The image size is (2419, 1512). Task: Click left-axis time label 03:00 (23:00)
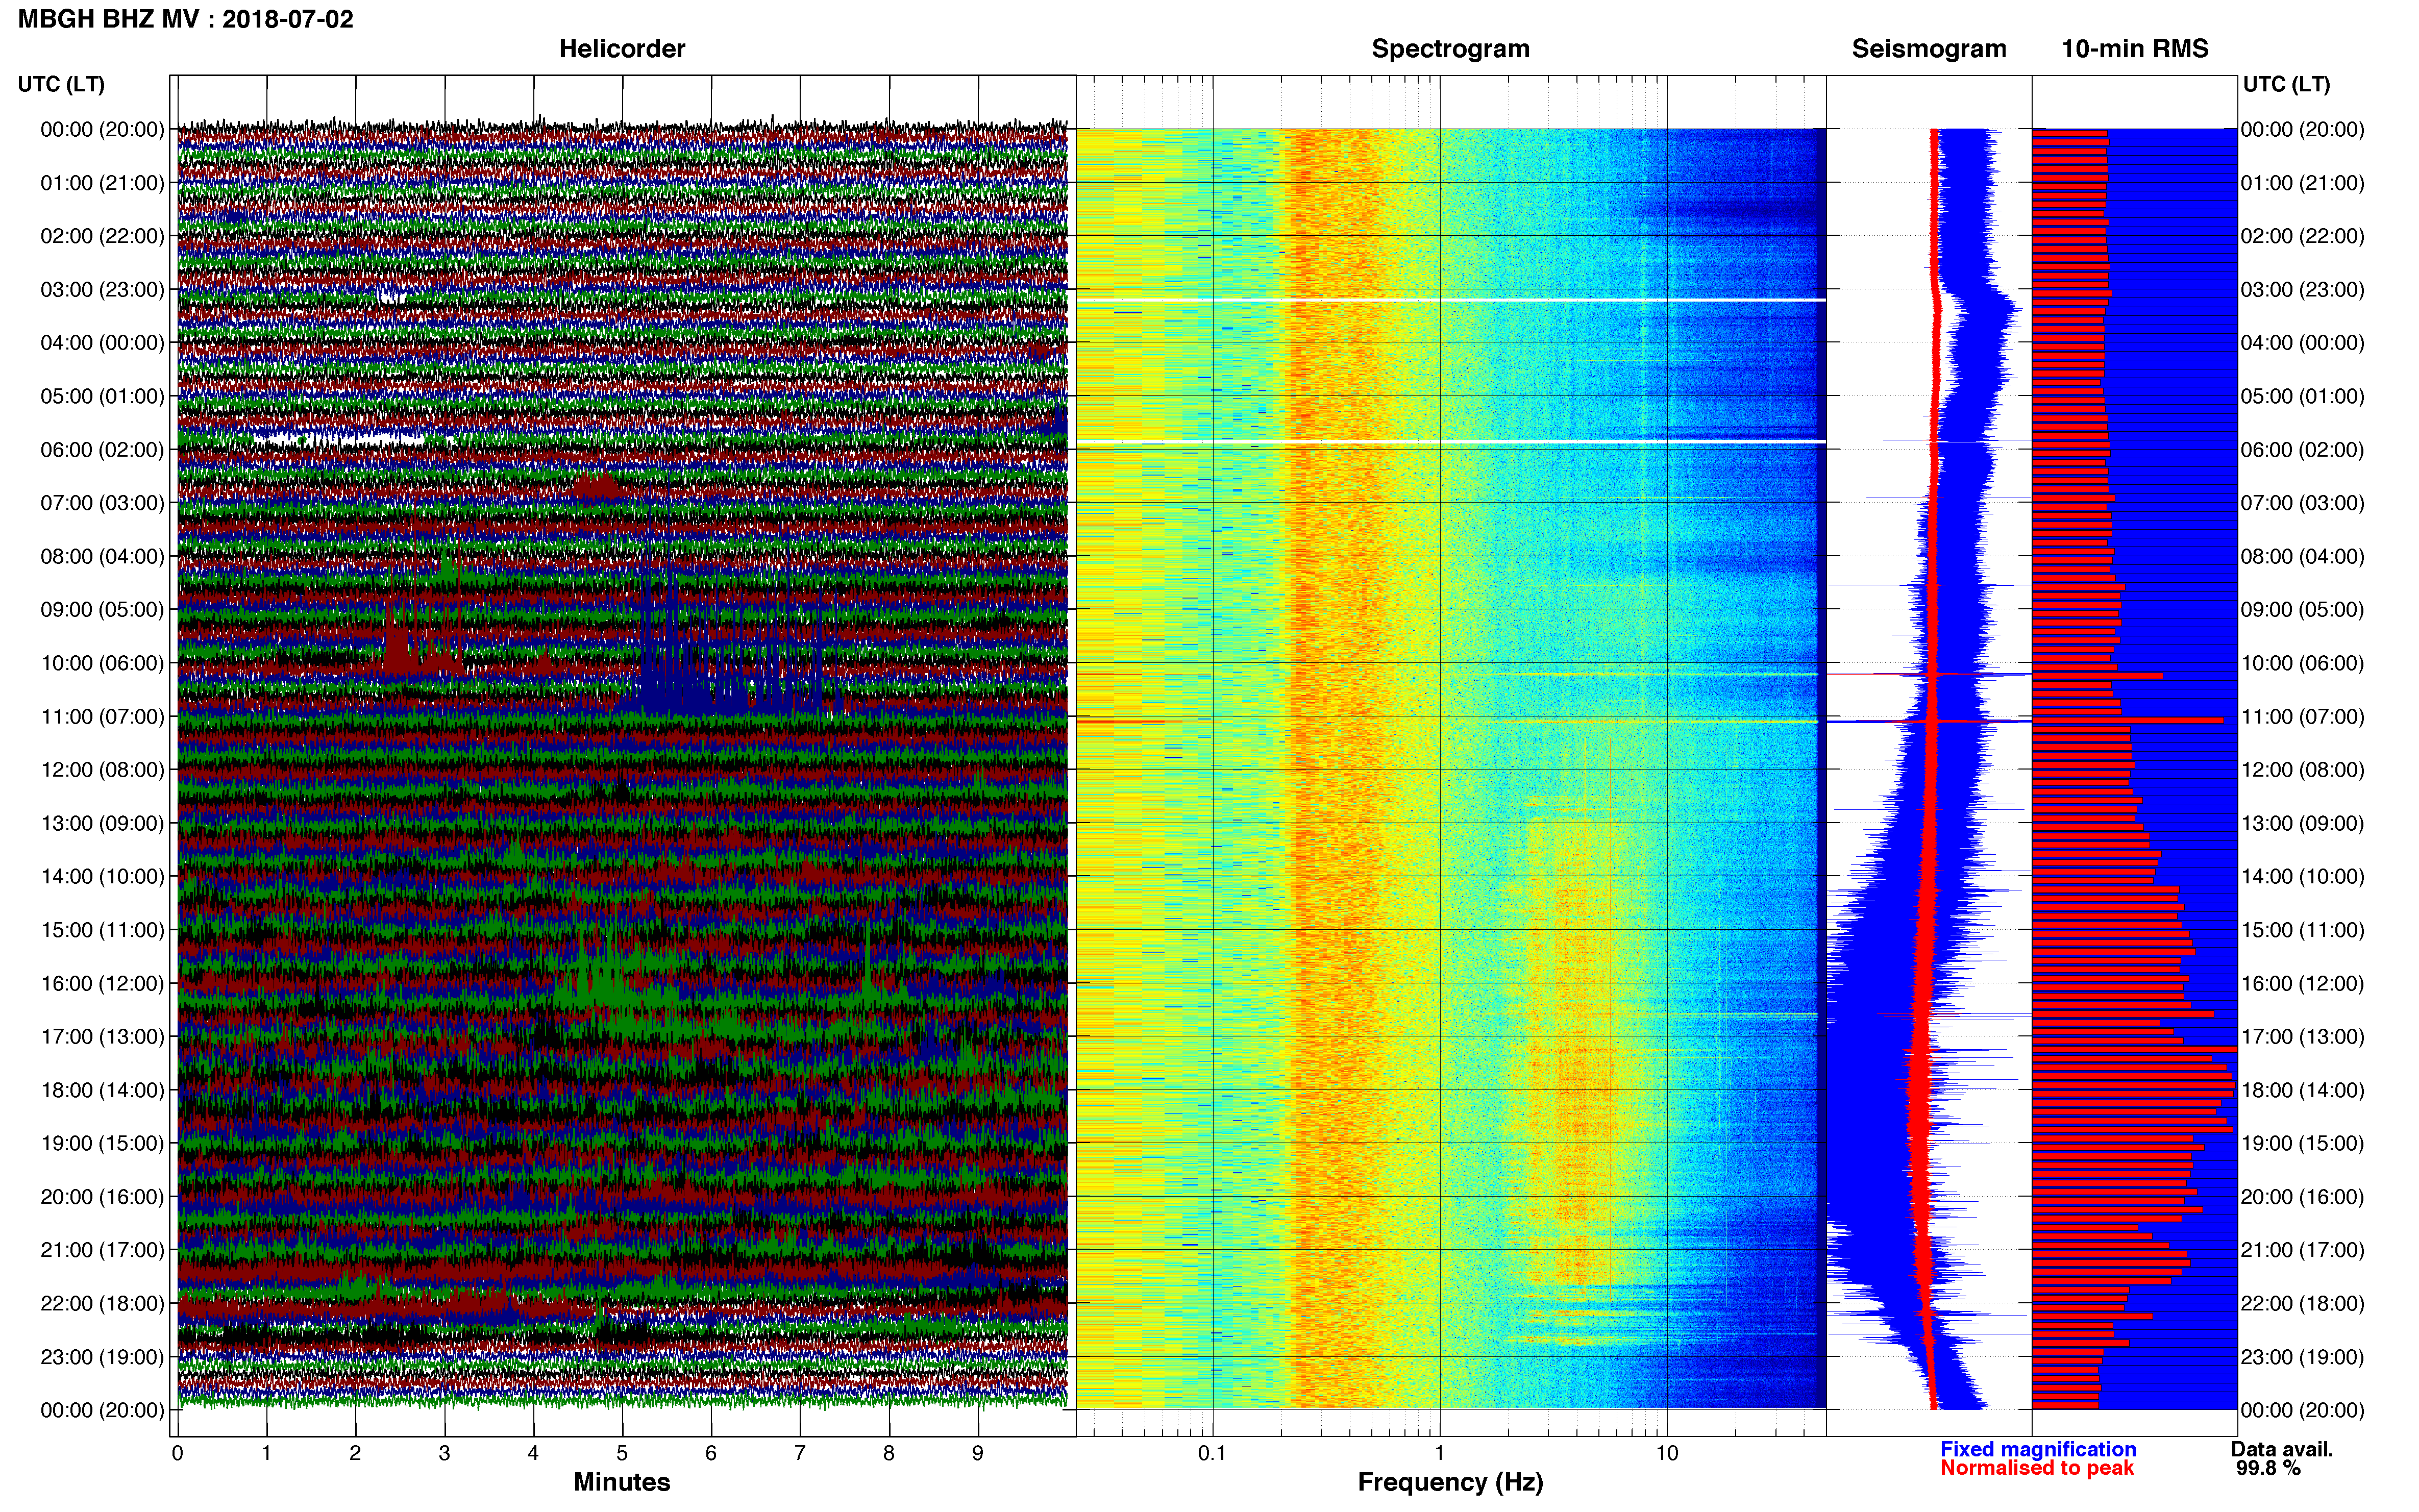(x=102, y=290)
